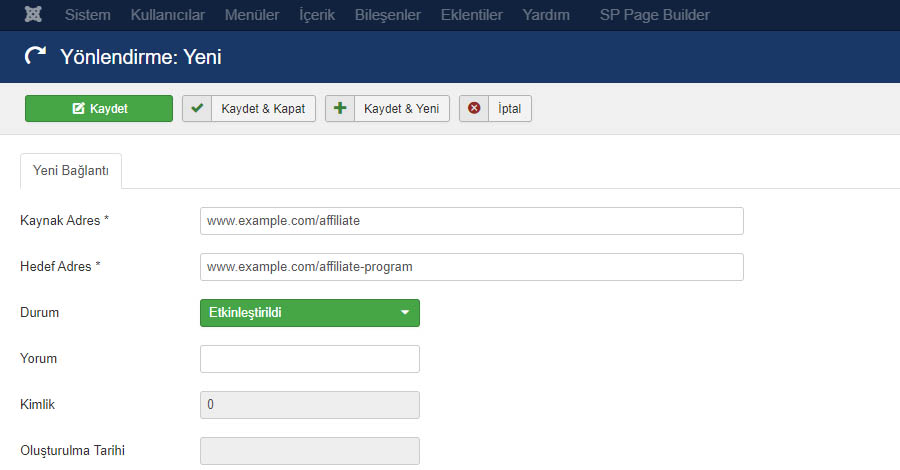Screen dimensions: 900x470
Task: Open the Eklentiler menu
Action: click(471, 15)
